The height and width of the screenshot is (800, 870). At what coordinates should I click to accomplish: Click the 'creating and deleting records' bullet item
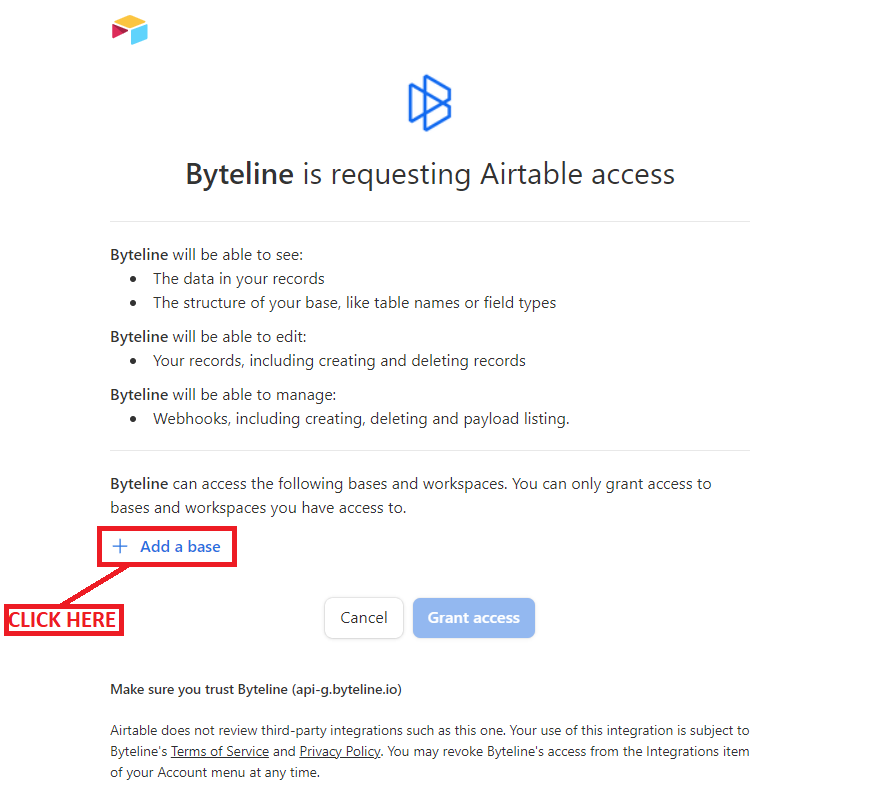tap(339, 360)
